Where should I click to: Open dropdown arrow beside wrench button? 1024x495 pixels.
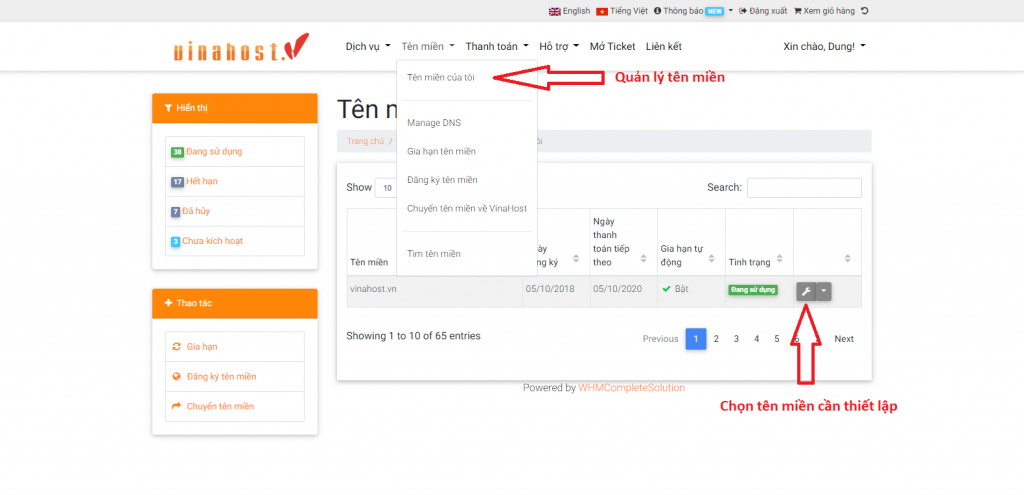coord(824,291)
